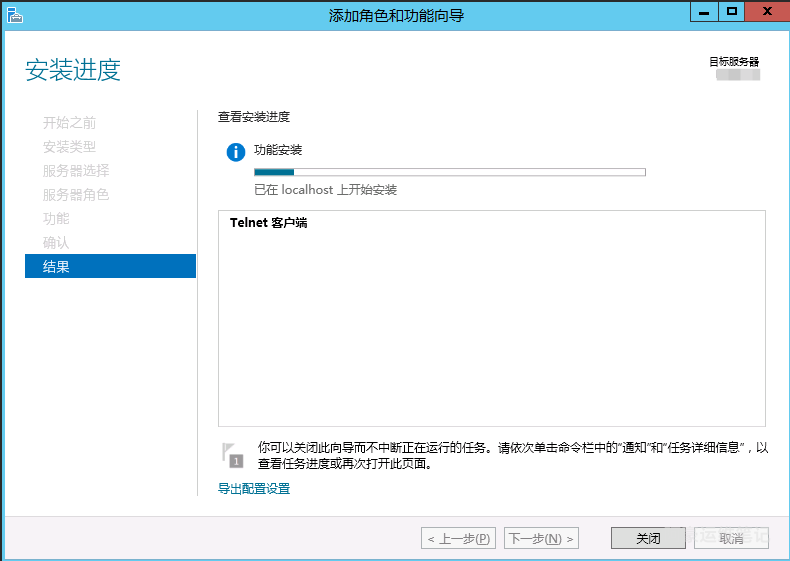Viewport: 790px width, 561px height.
Task: Select the 开始之前 step in the sidebar
Action: click(70, 122)
